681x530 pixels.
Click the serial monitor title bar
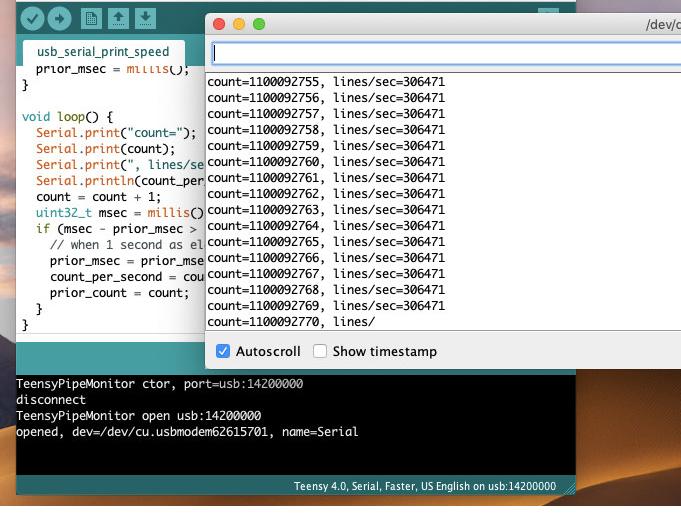click(450, 24)
